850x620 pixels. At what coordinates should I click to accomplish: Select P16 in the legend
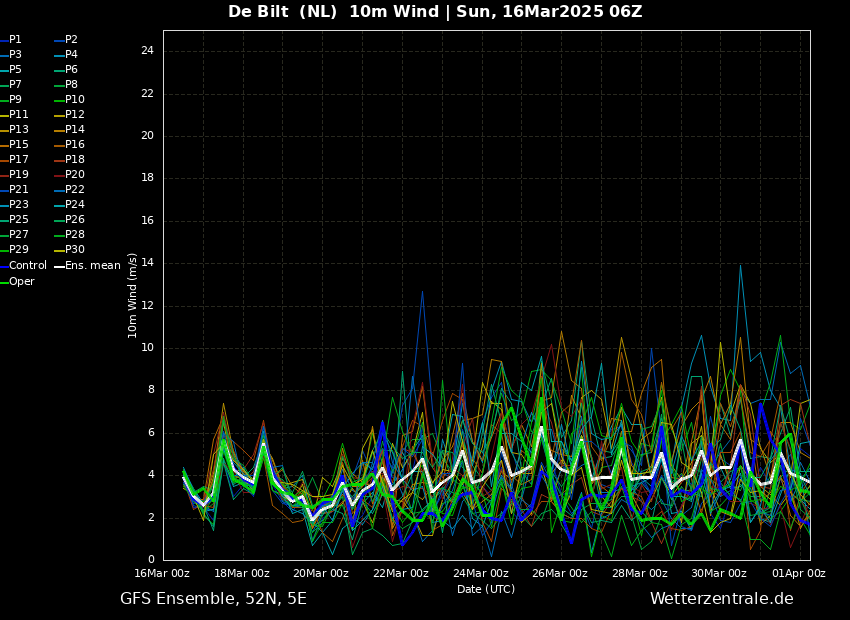coord(75,145)
